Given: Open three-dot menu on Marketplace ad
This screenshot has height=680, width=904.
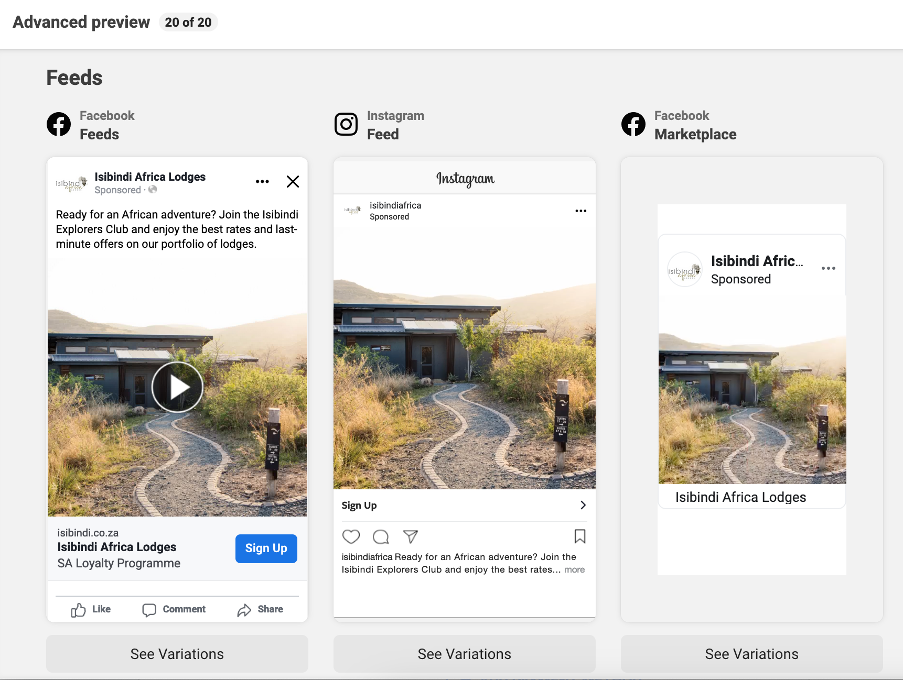Looking at the screenshot, I should click(828, 268).
